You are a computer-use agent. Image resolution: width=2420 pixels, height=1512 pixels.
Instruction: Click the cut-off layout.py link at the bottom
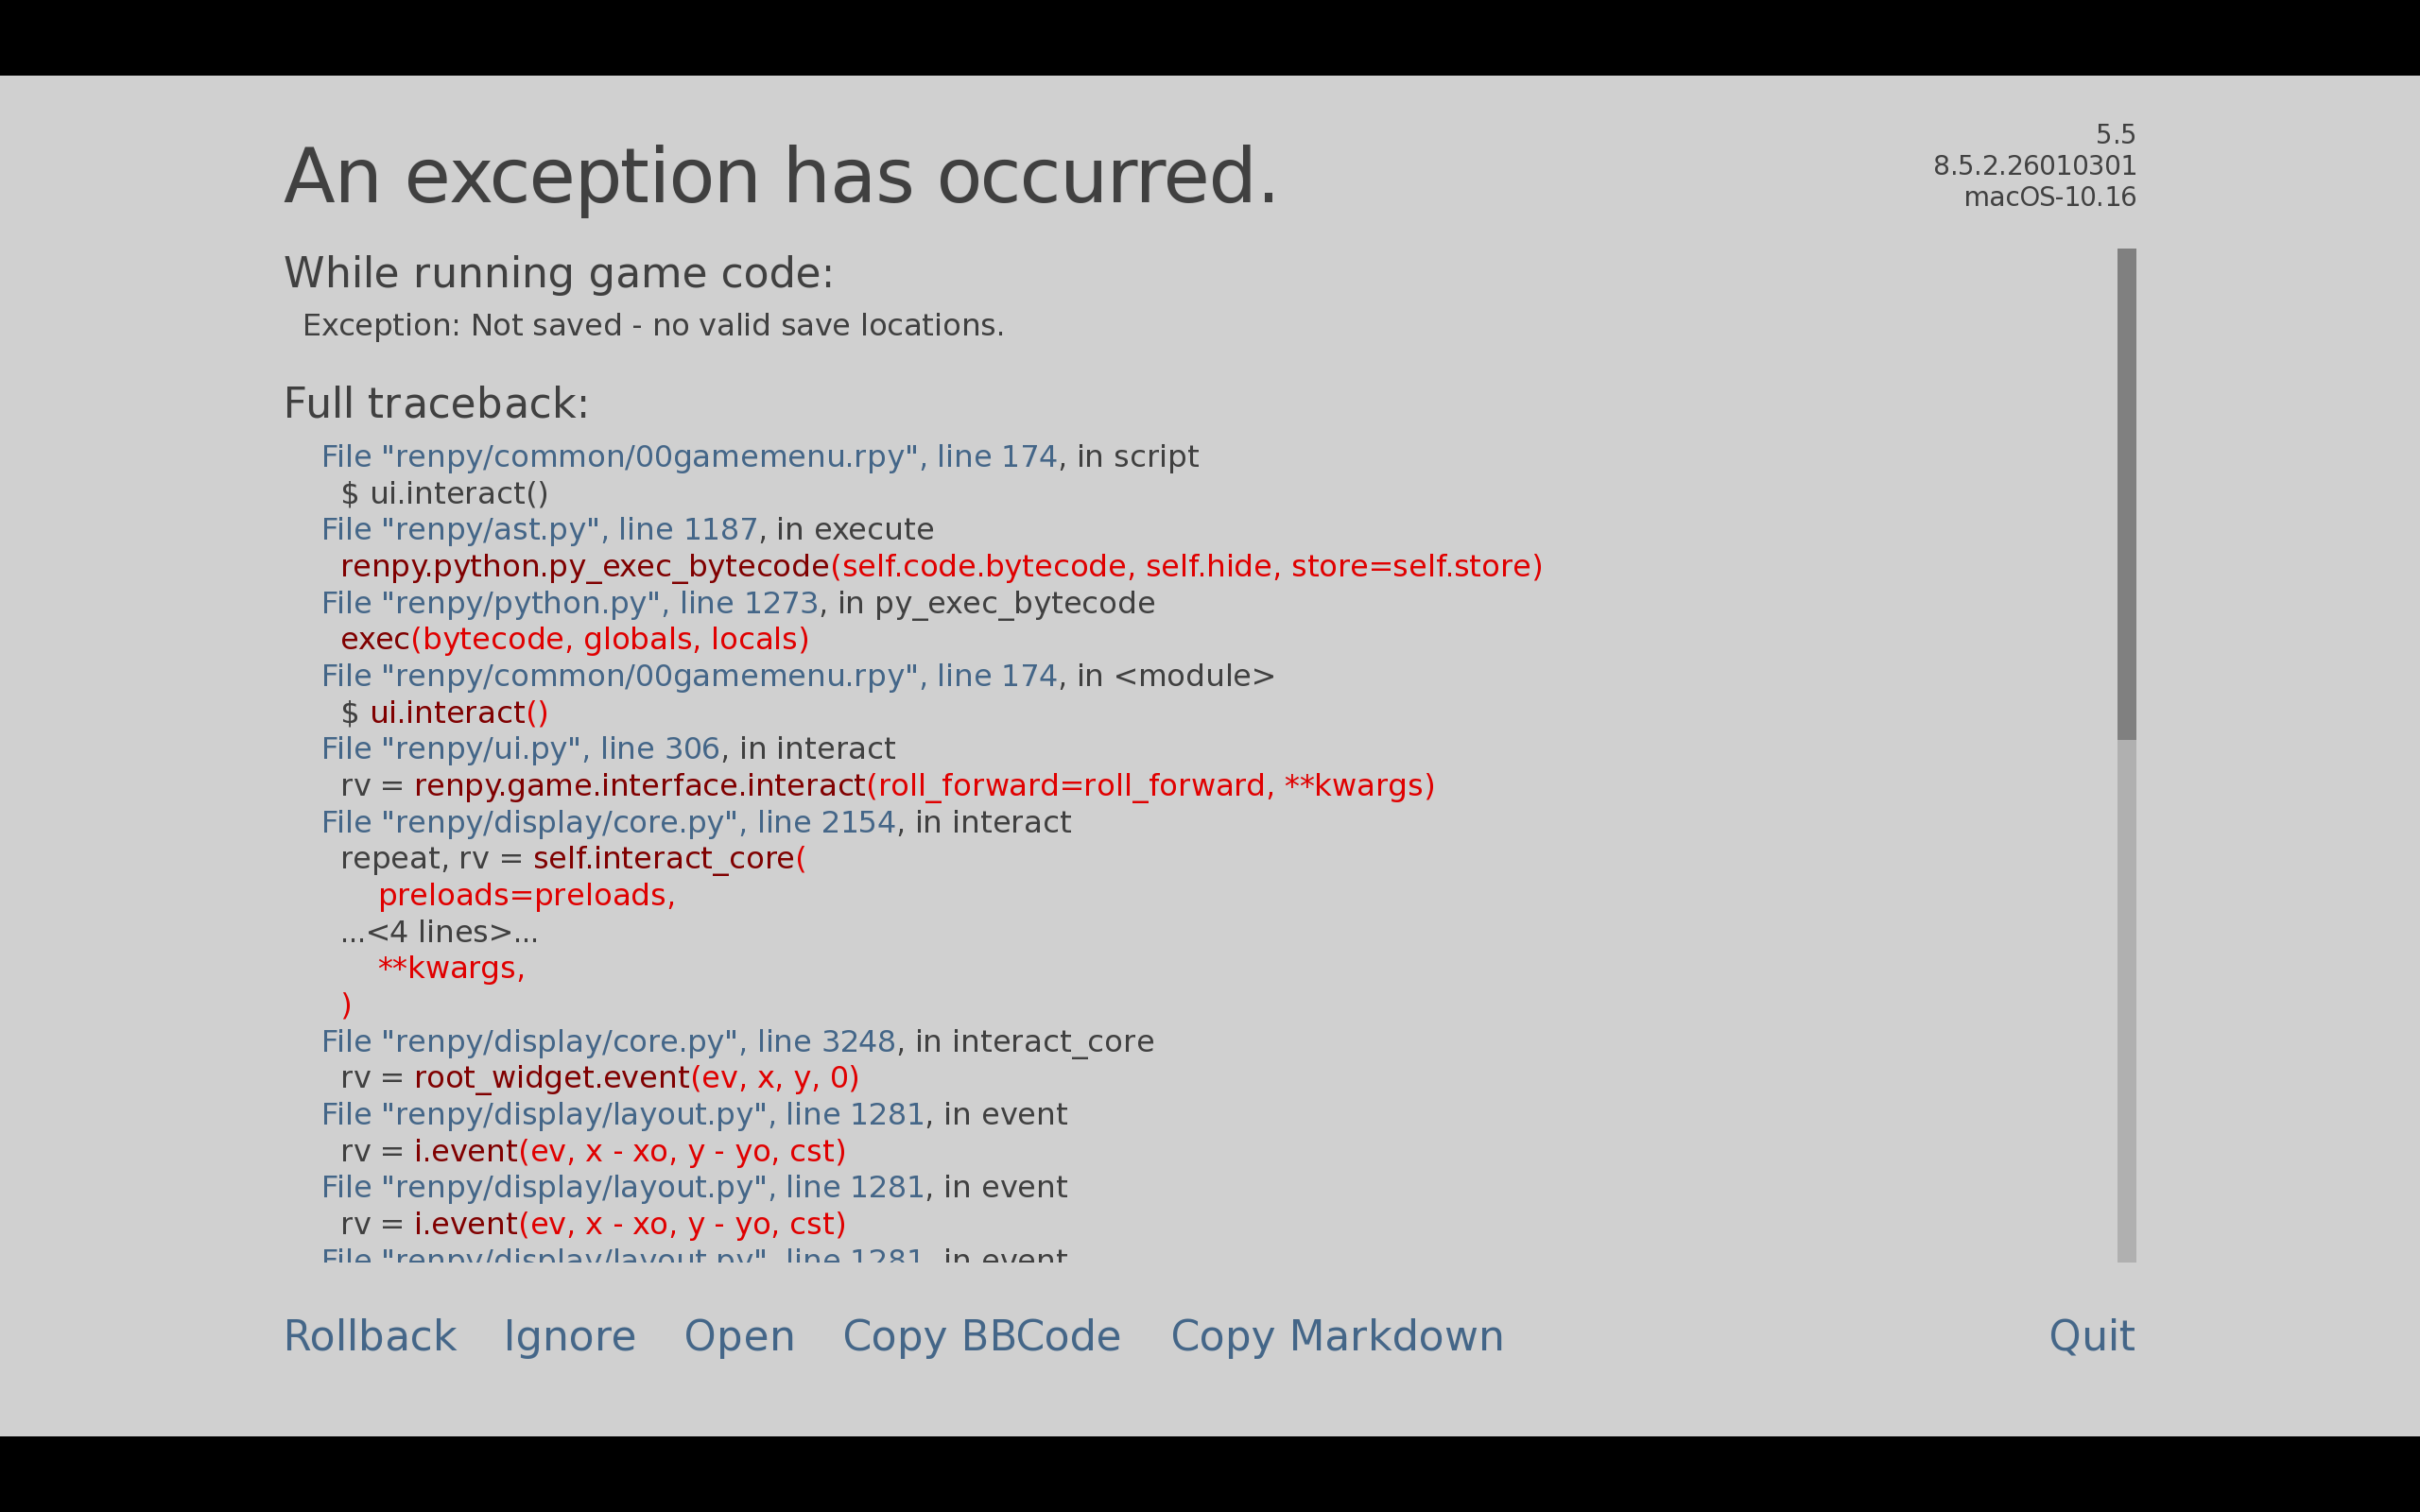coord(622,1255)
